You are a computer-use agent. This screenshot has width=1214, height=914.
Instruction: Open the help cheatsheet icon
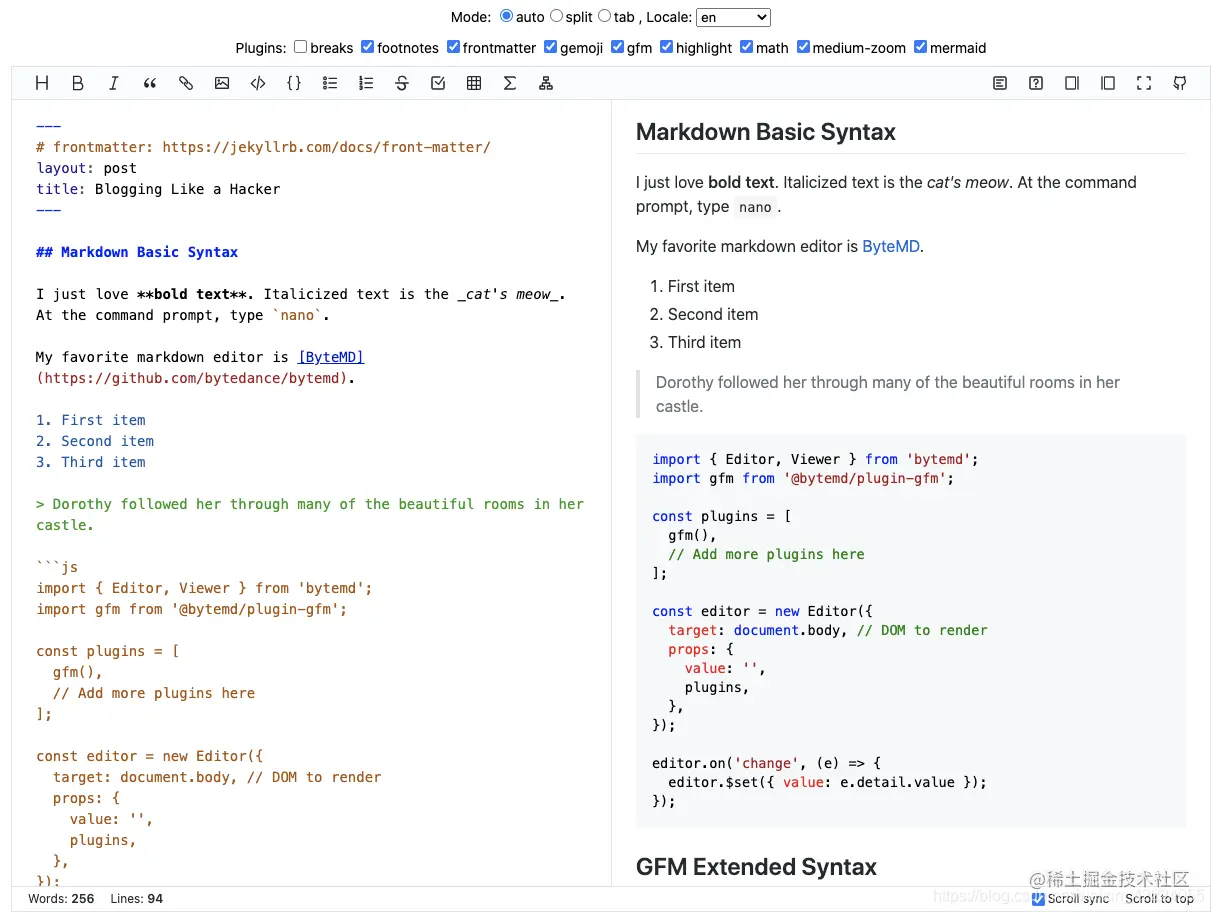(x=1036, y=83)
